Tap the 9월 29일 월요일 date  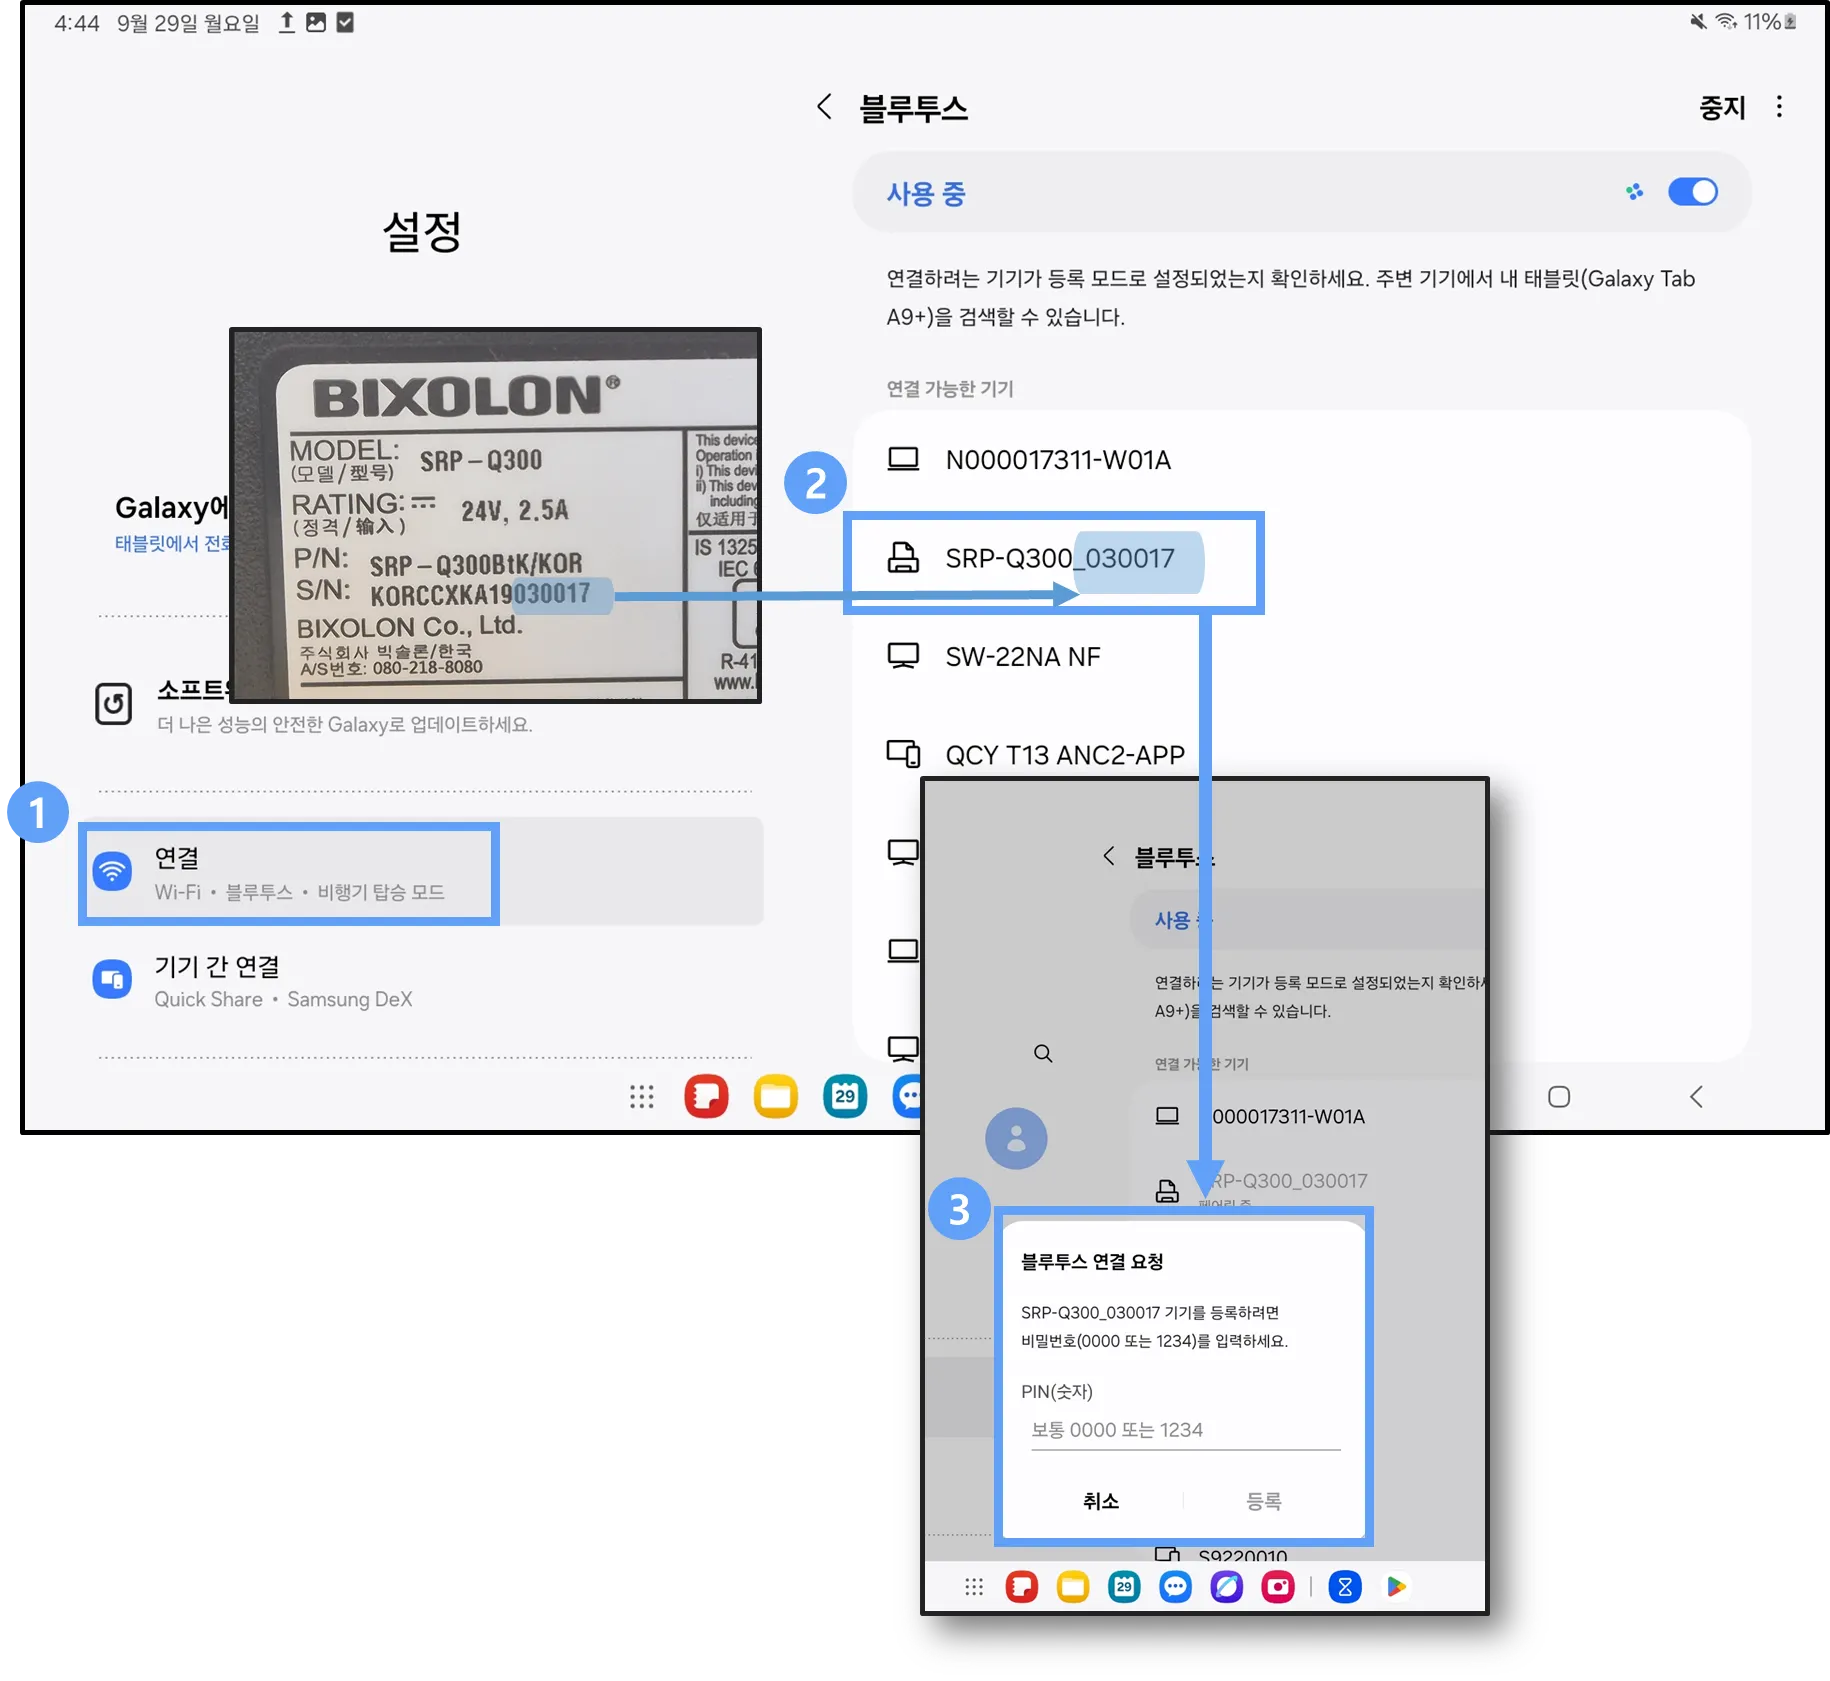[188, 23]
